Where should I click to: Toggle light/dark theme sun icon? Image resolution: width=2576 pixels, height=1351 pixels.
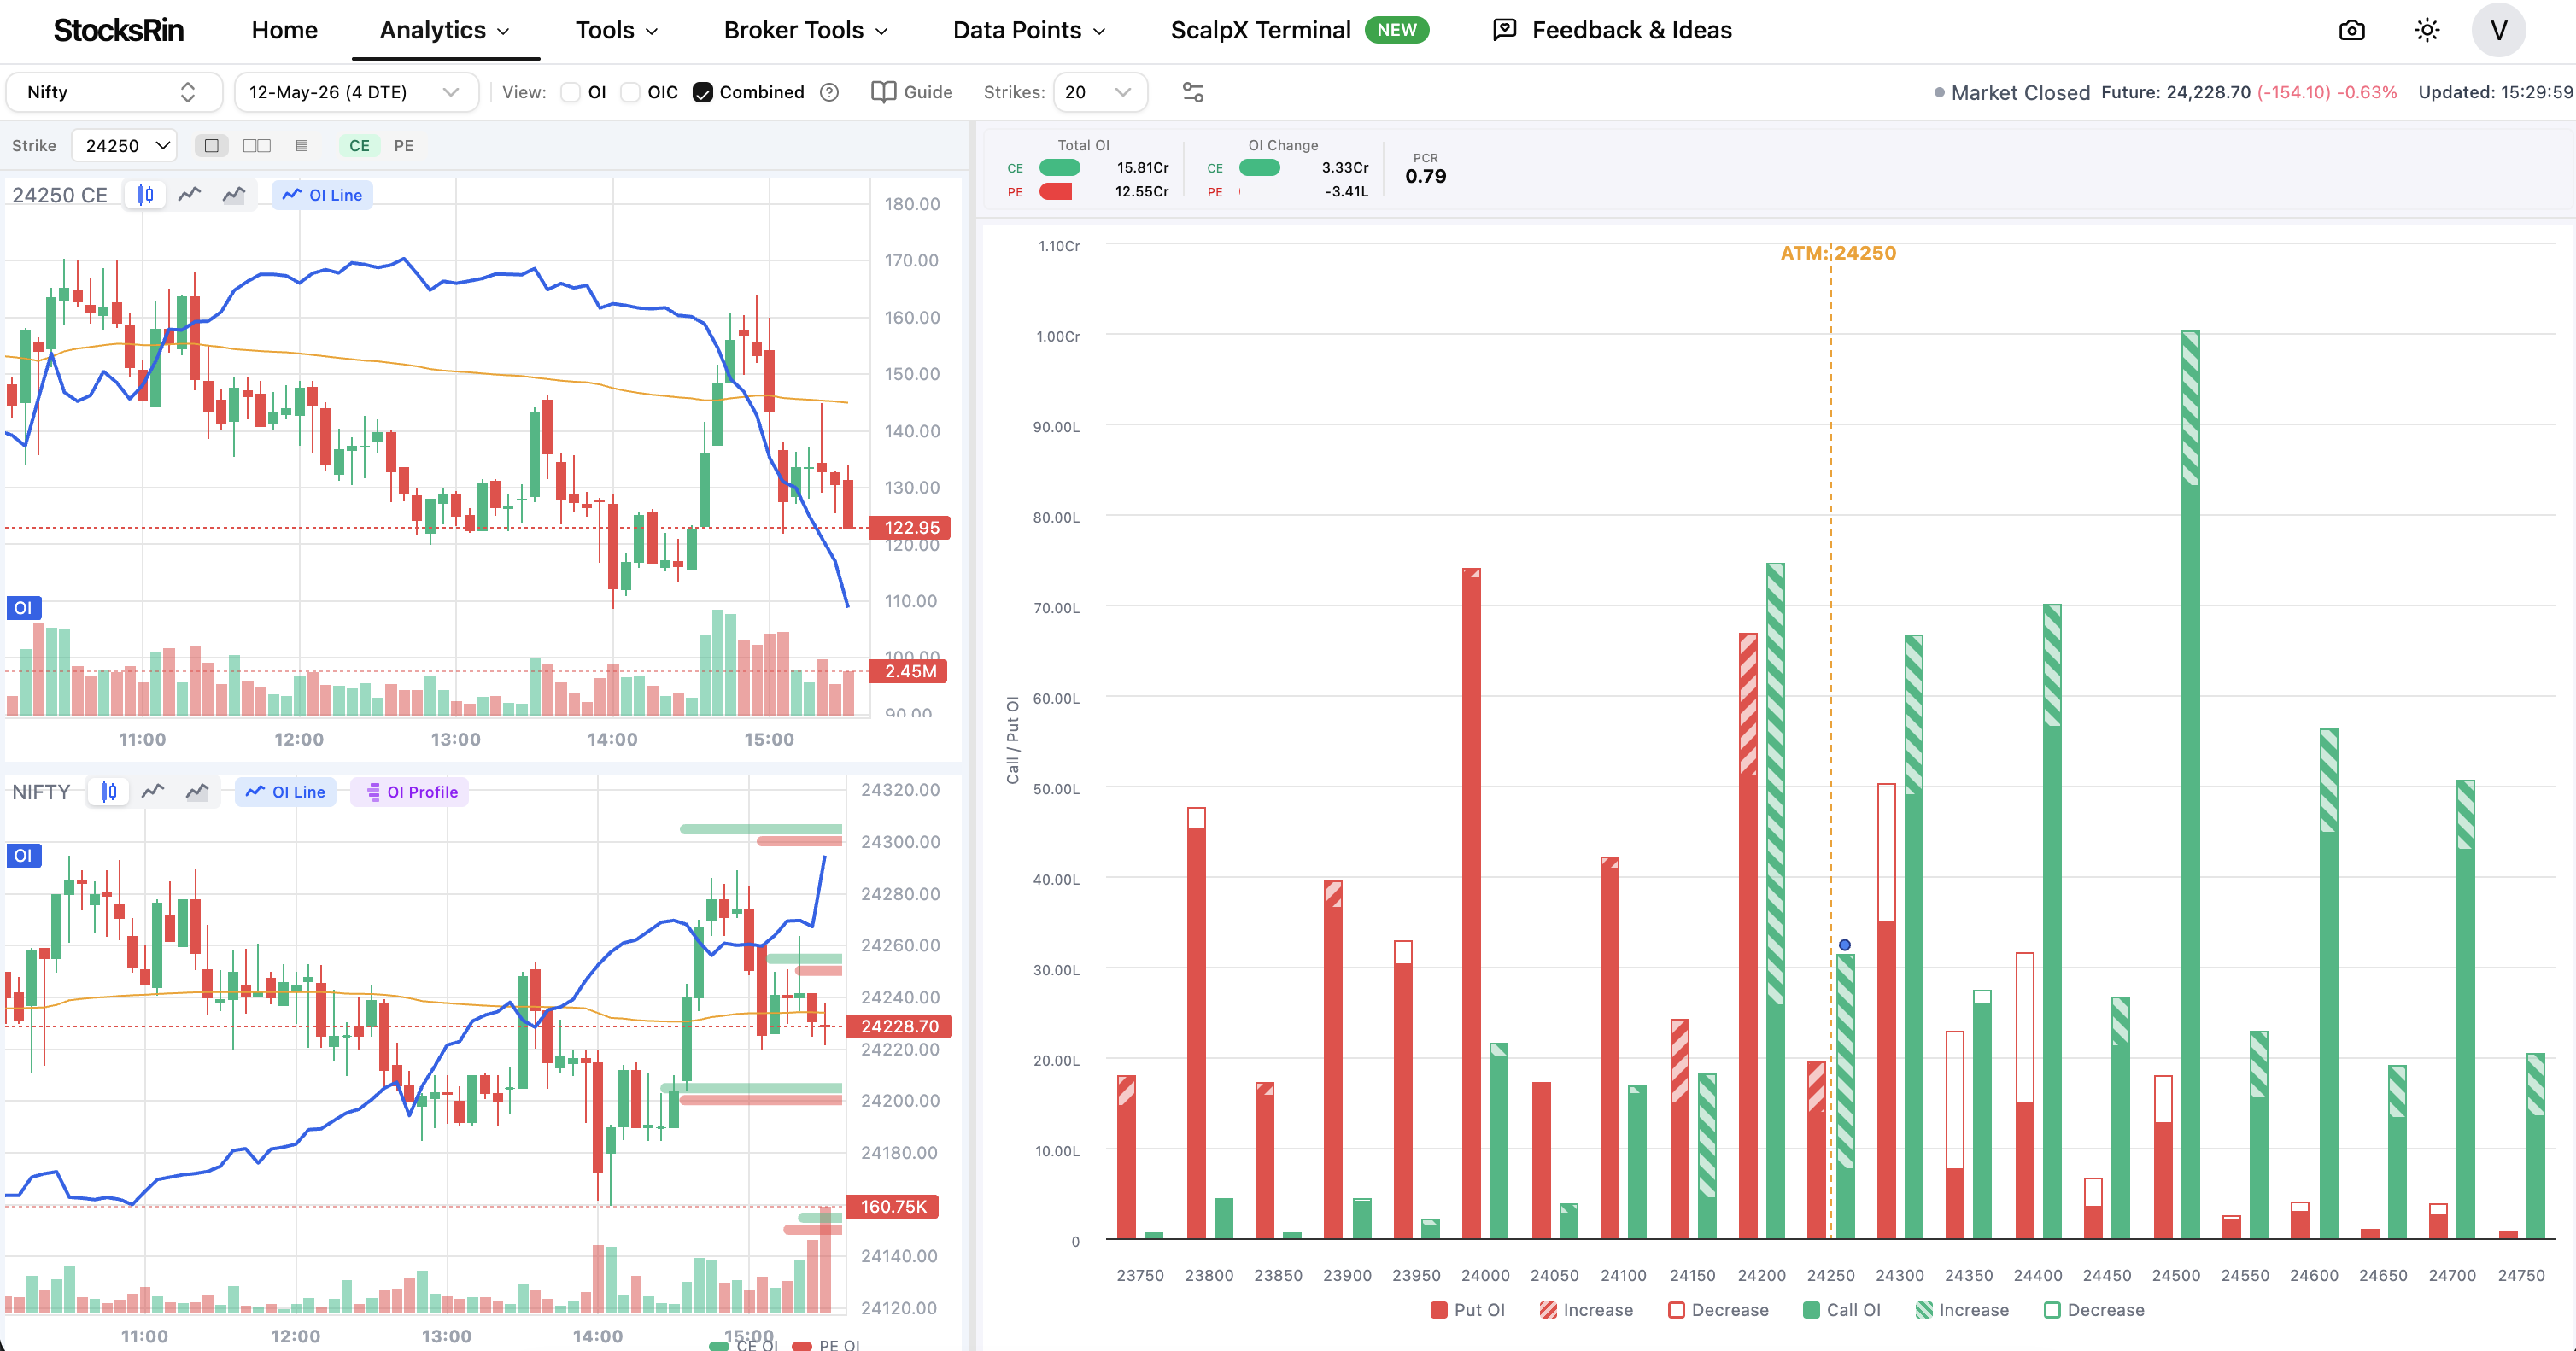2427,30
